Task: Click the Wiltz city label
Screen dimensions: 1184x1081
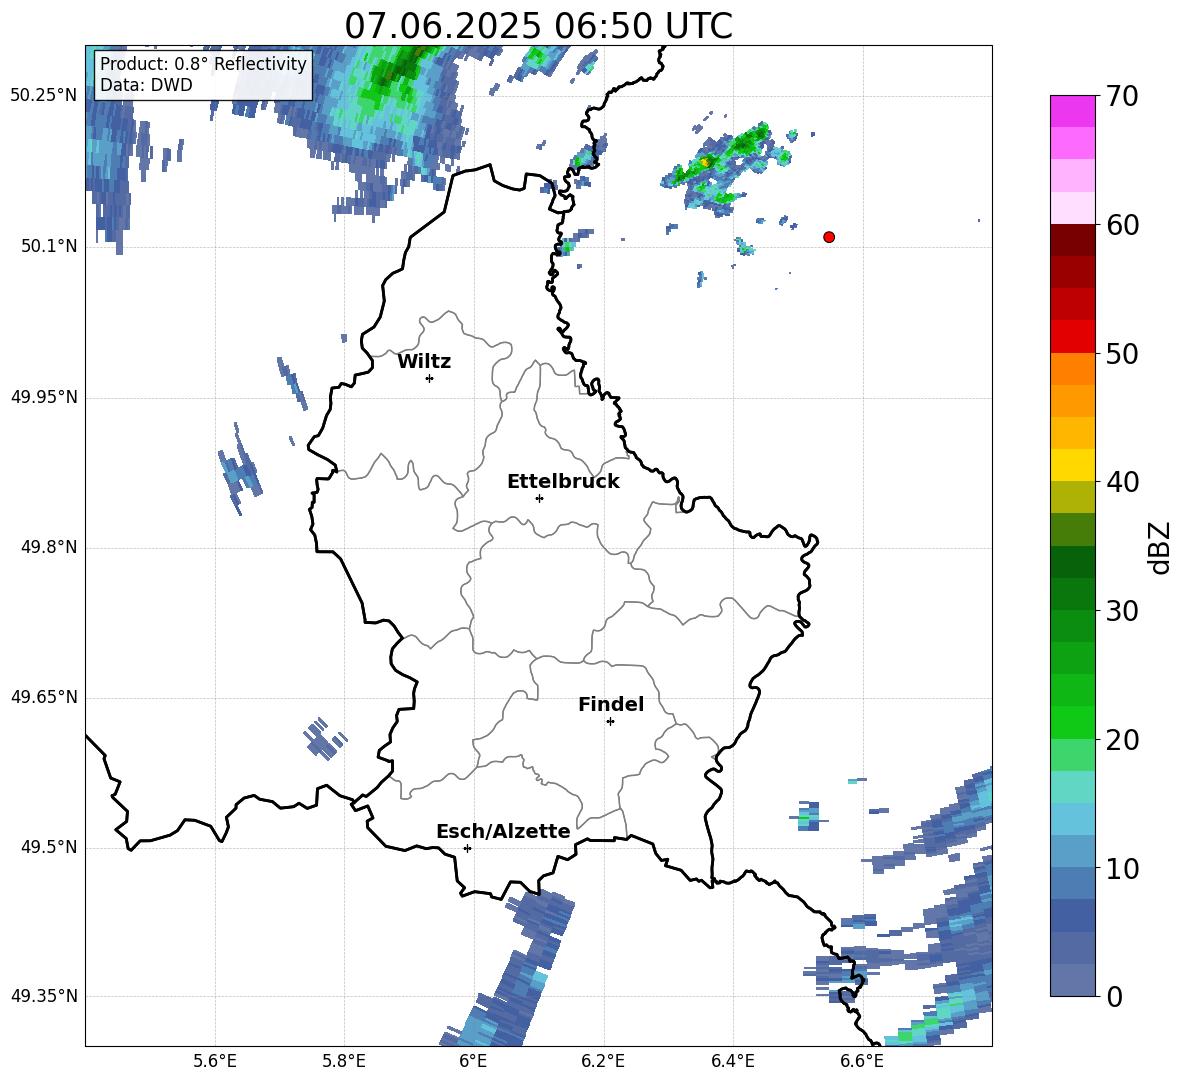Action: pos(424,362)
